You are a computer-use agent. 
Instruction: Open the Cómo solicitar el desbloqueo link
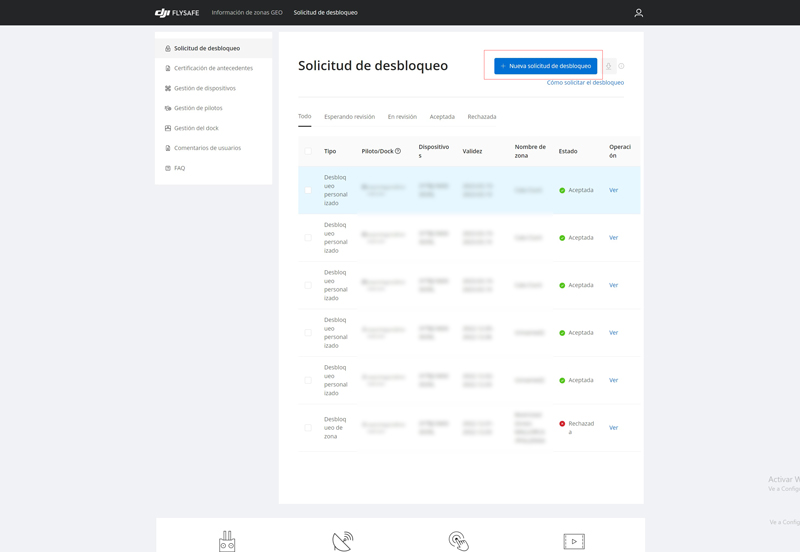(x=585, y=83)
